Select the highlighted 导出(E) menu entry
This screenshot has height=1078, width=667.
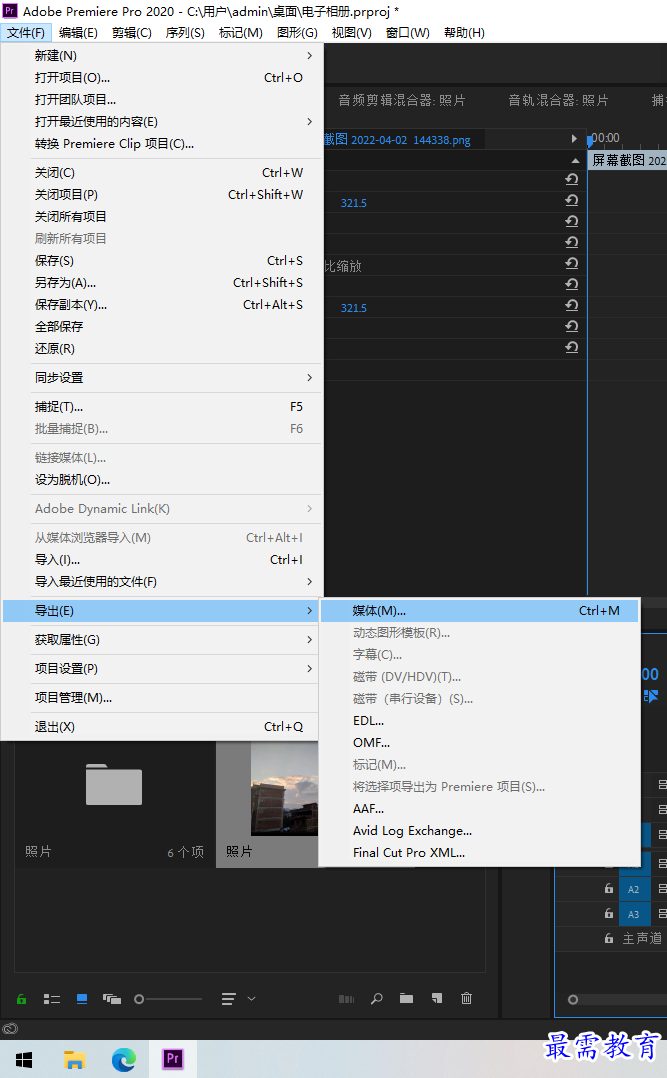click(162, 610)
